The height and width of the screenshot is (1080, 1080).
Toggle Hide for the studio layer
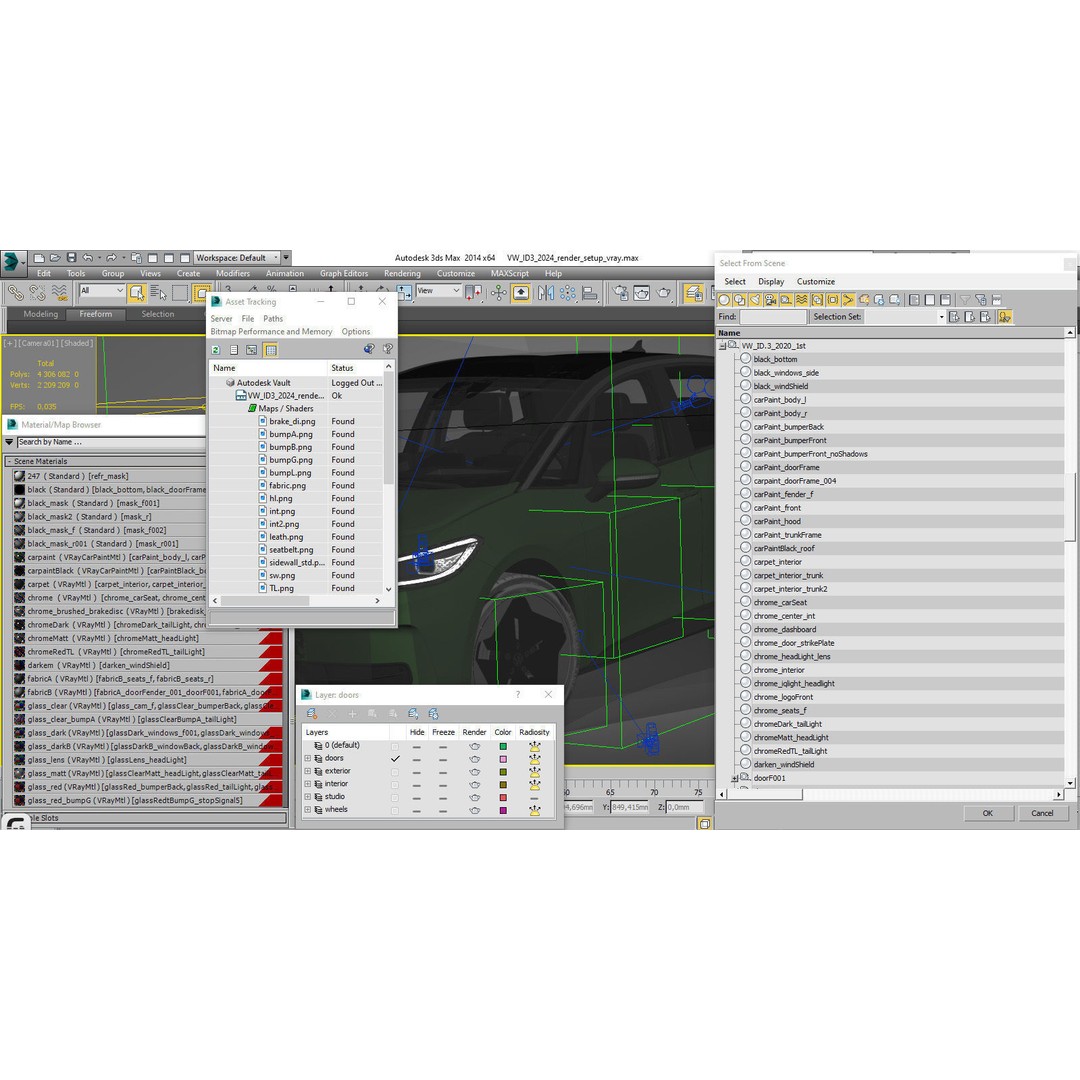[x=417, y=798]
